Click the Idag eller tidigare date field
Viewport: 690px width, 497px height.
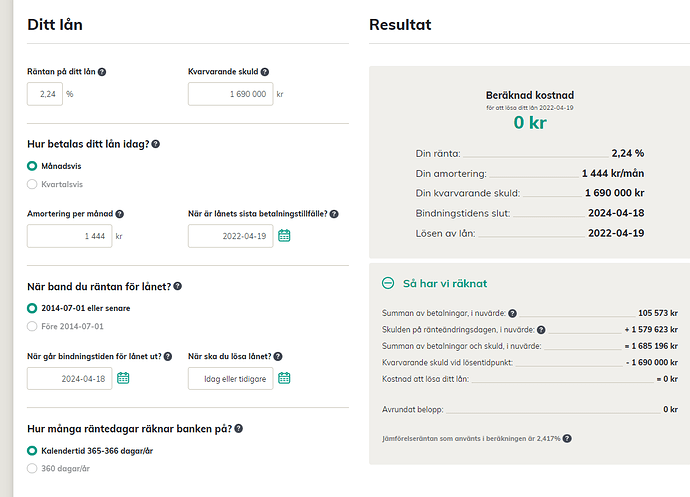(x=231, y=379)
